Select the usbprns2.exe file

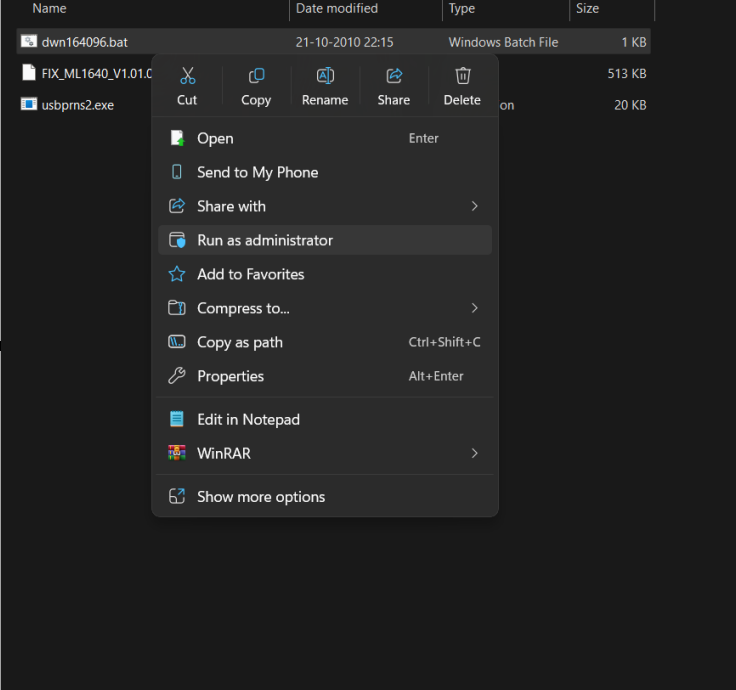pos(77,104)
